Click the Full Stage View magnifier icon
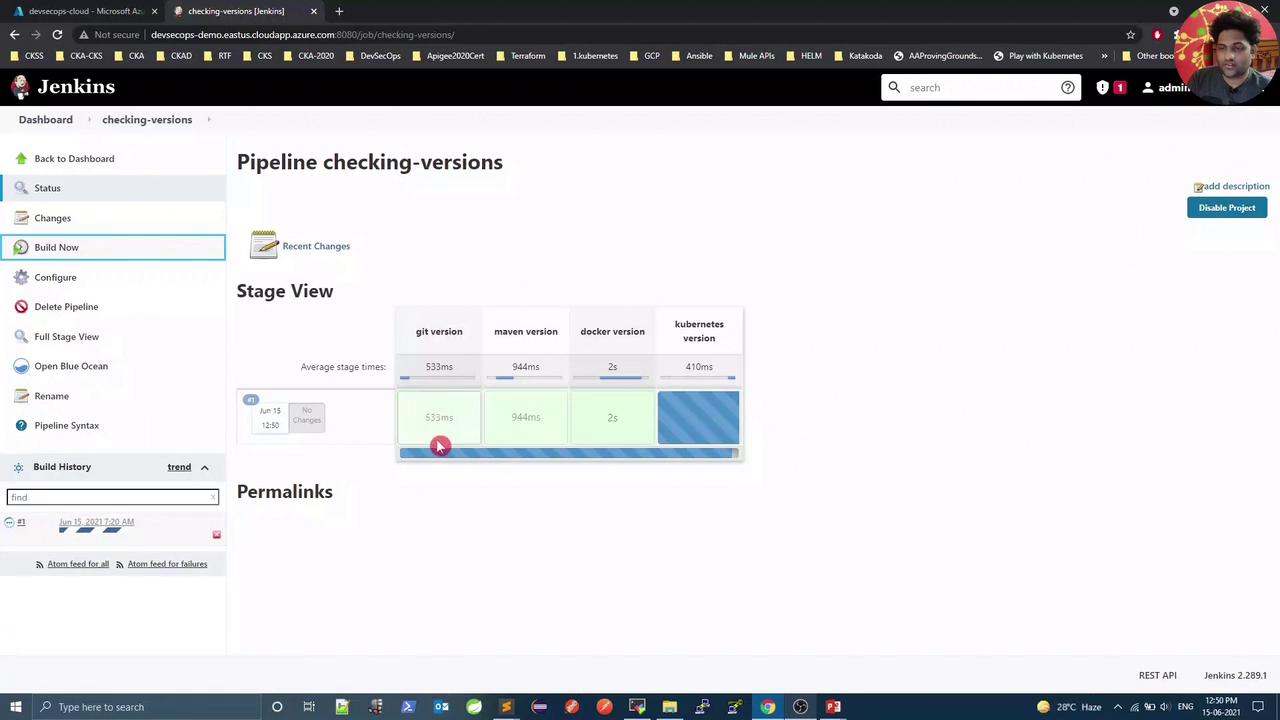Viewport: 1280px width, 720px height. point(21,336)
